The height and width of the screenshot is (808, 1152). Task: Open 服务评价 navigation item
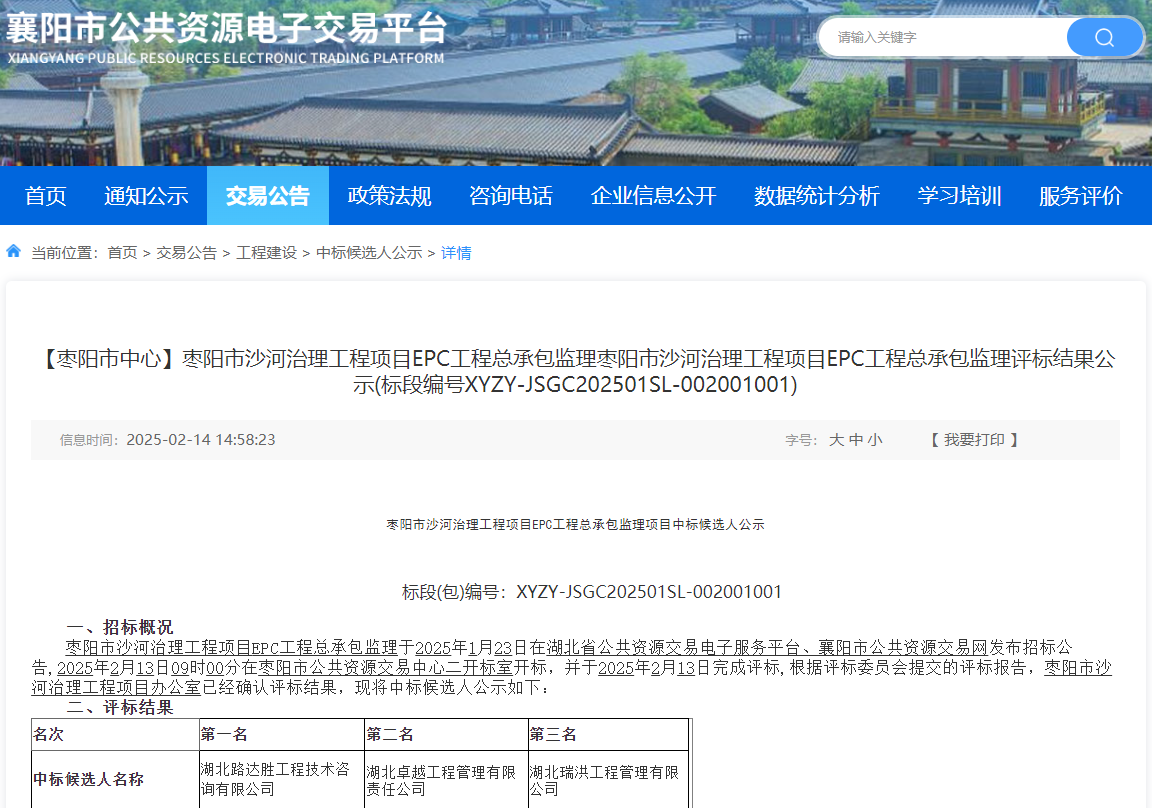[x=1080, y=196]
